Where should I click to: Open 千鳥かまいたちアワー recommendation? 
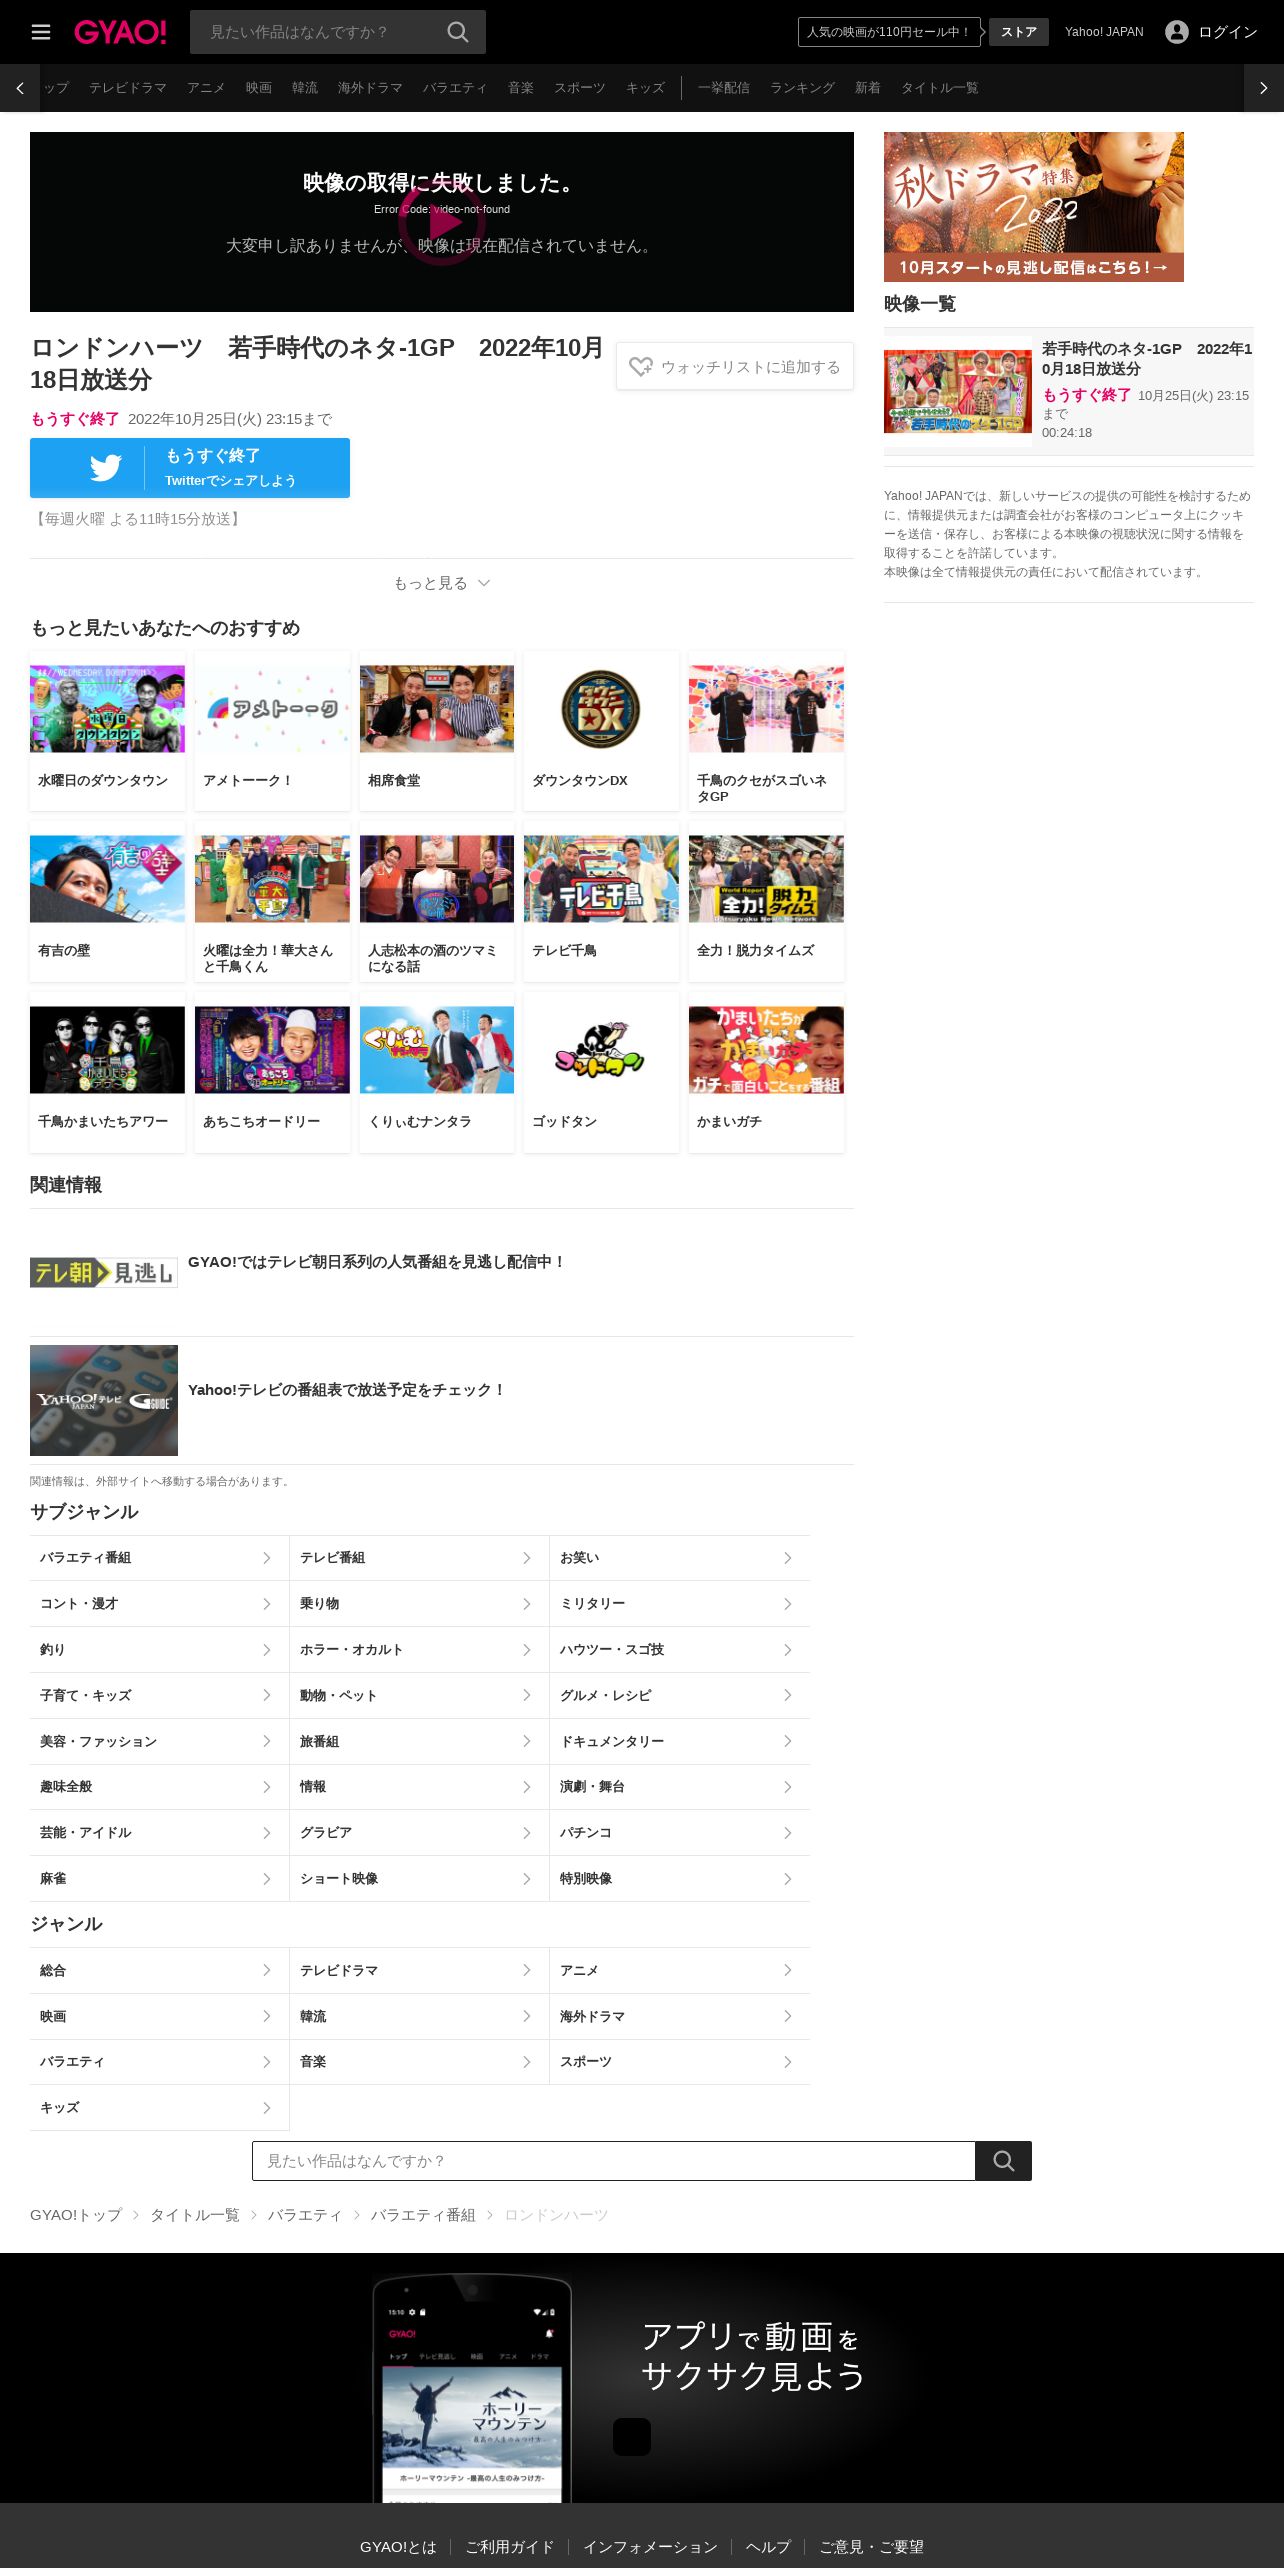tap(107, 1072)
